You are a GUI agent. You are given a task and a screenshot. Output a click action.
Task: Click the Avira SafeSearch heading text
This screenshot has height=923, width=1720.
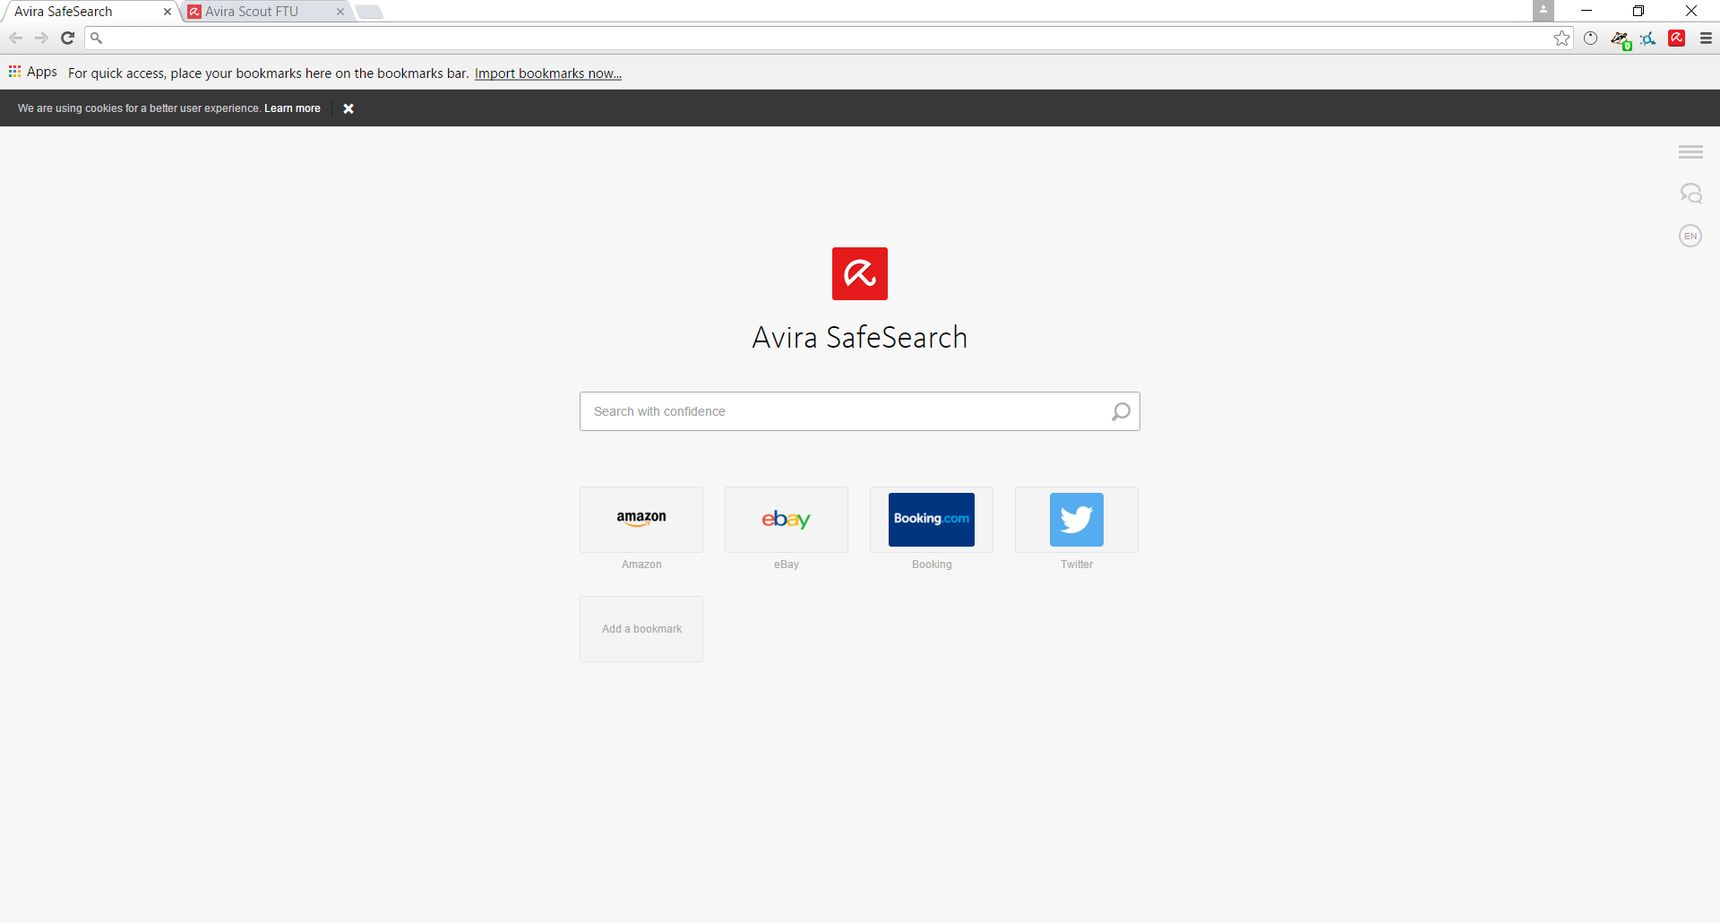[x=860, y=337]
